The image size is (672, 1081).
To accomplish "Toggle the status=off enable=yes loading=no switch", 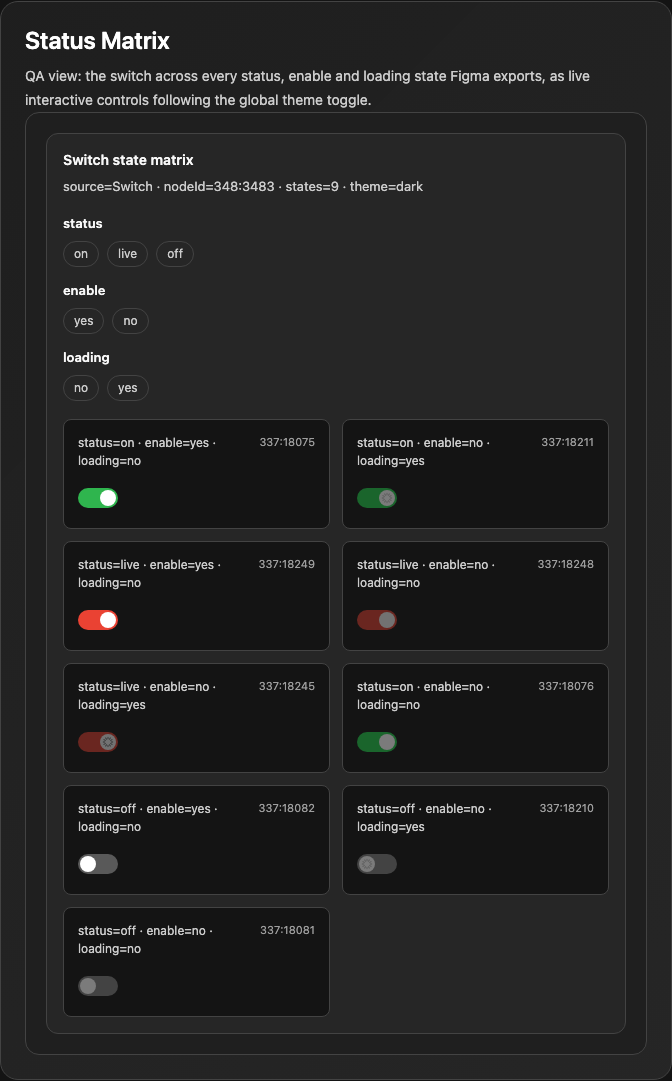I will [x=98, y=864].
